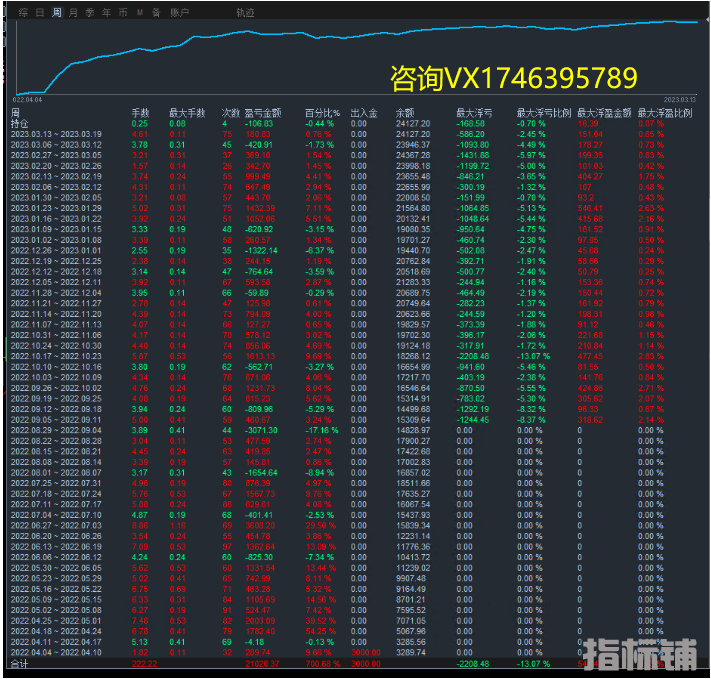Screen dimensions: 711x679
Task: Click the 2022.04.04 start date on chart
Action: point(28,100)
